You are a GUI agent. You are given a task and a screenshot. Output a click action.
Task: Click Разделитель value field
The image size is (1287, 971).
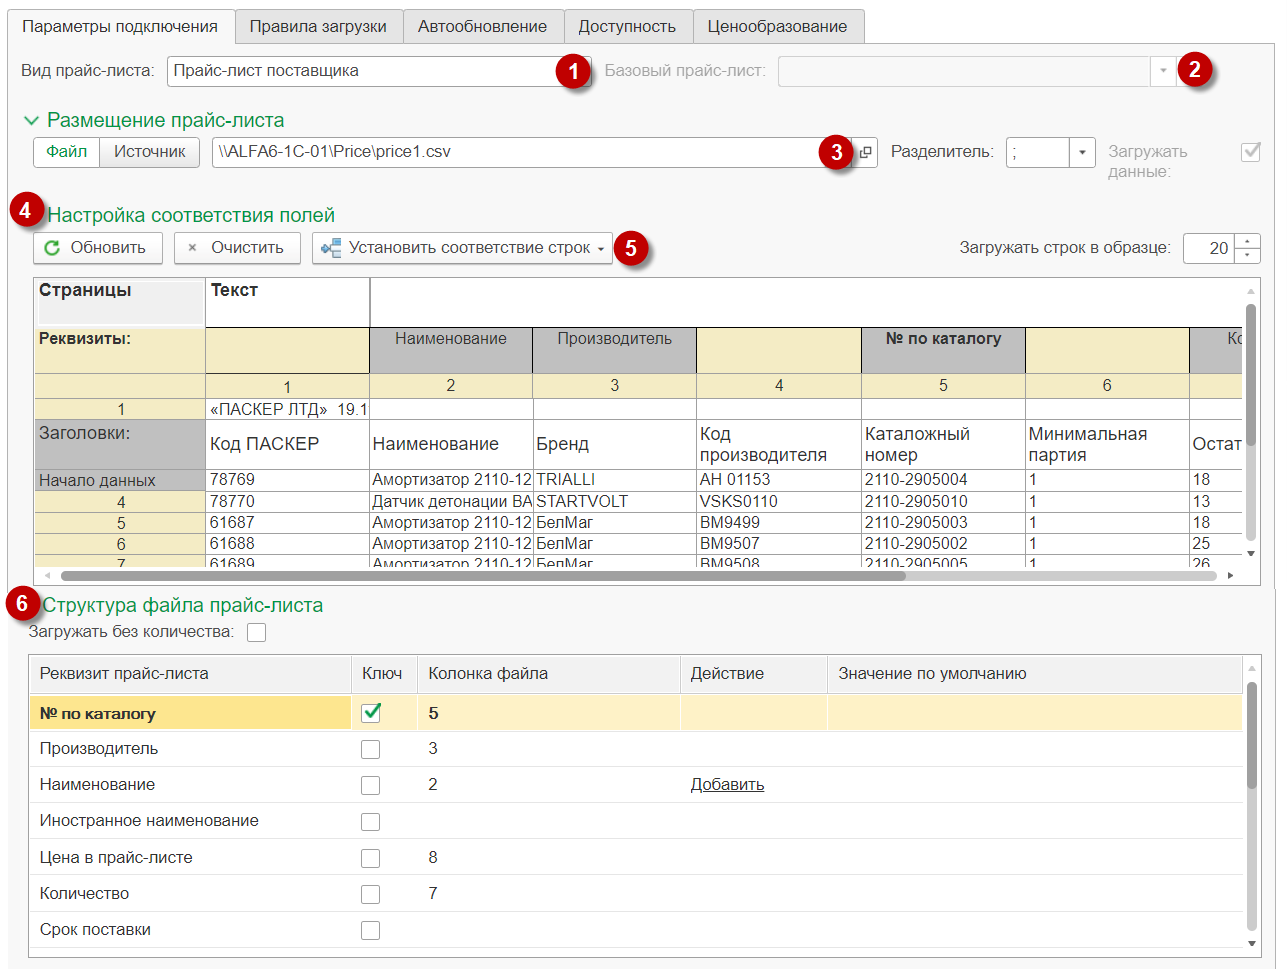coord(1038,152)
